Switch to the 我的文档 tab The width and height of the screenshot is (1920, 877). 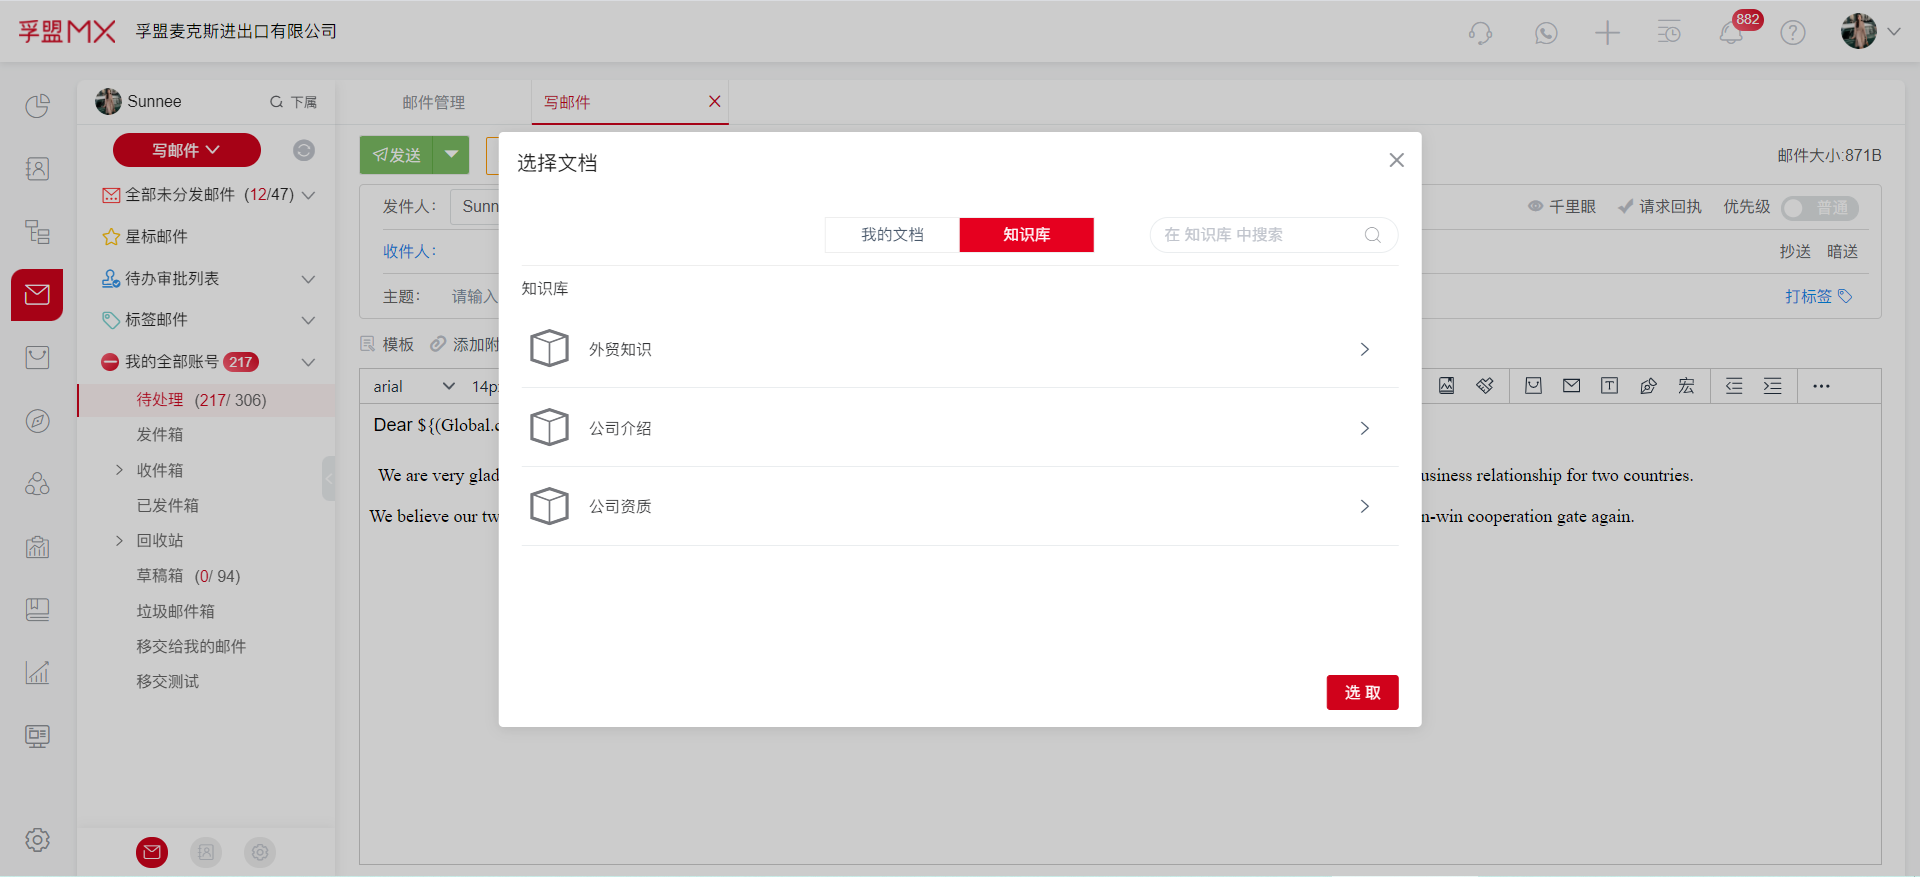892,235
